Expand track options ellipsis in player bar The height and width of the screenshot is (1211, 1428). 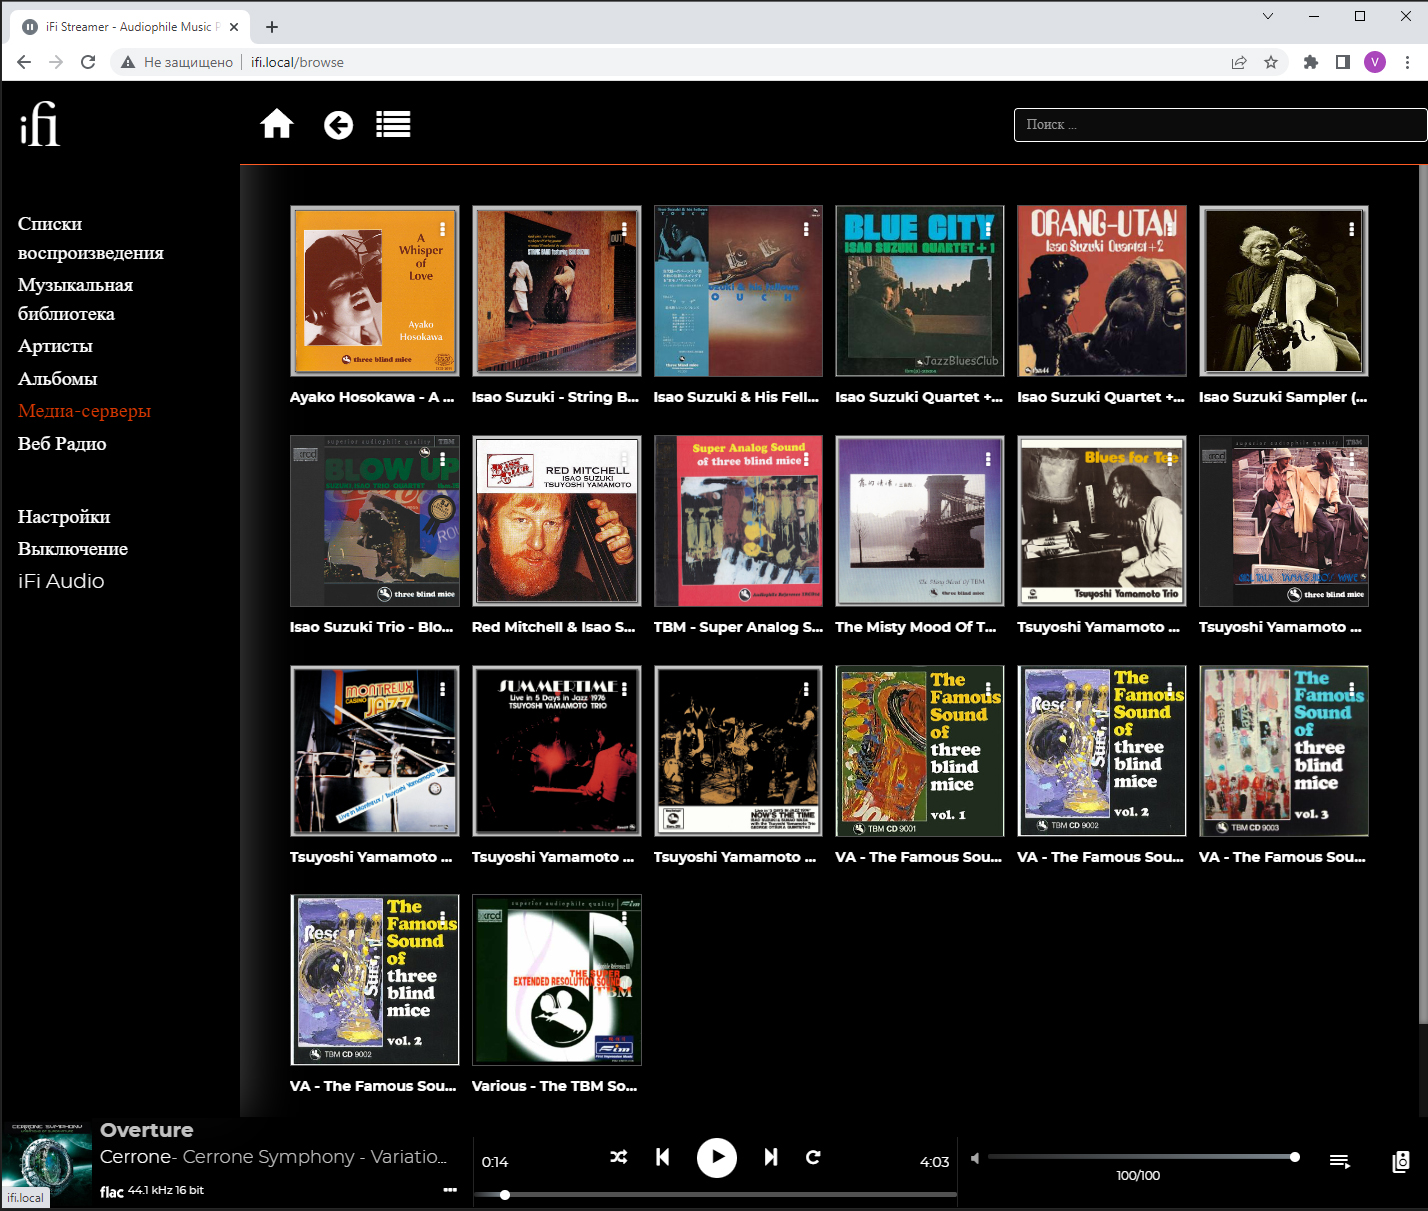click(450, 1190)
